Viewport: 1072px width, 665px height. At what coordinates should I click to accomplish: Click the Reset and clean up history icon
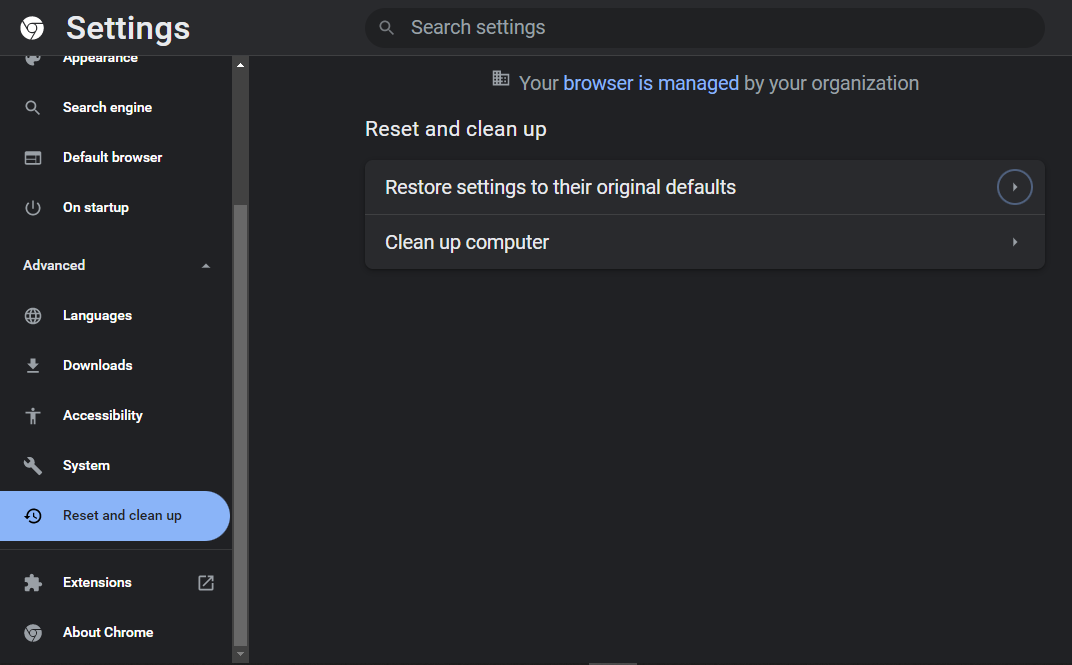pyautogui.click(x=32, y=516)
